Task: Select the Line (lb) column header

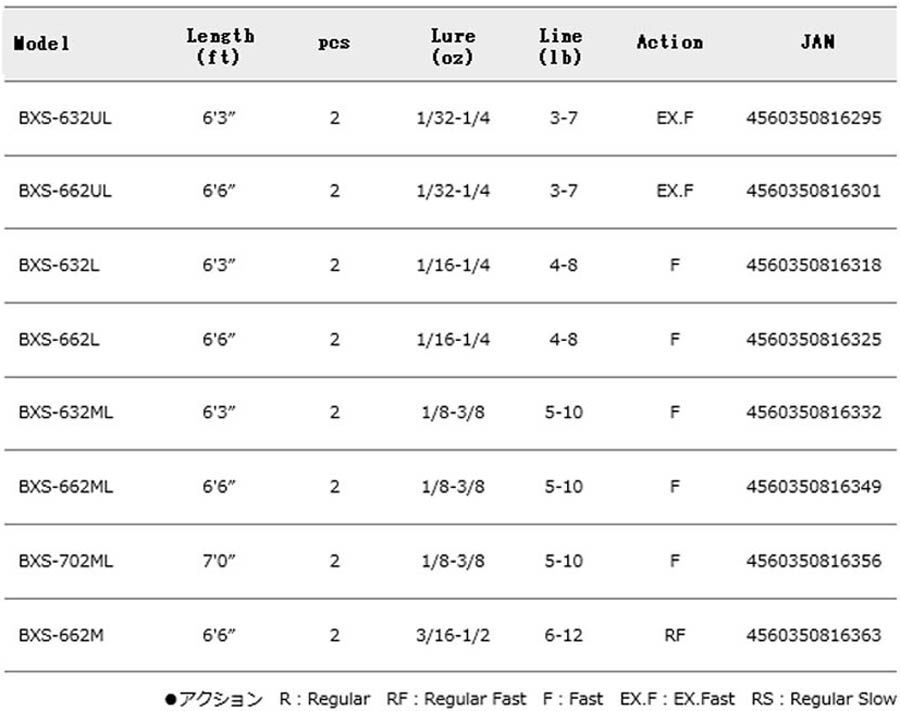Action: coord(560,46)
